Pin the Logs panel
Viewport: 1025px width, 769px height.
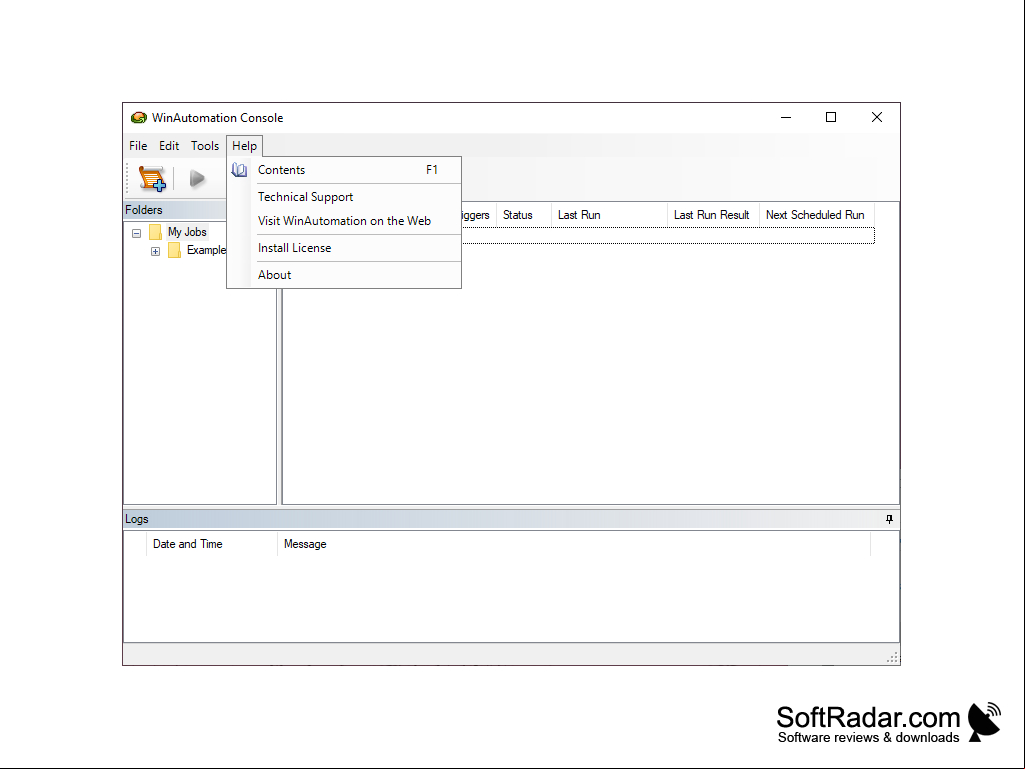click(x=889, y=519)
